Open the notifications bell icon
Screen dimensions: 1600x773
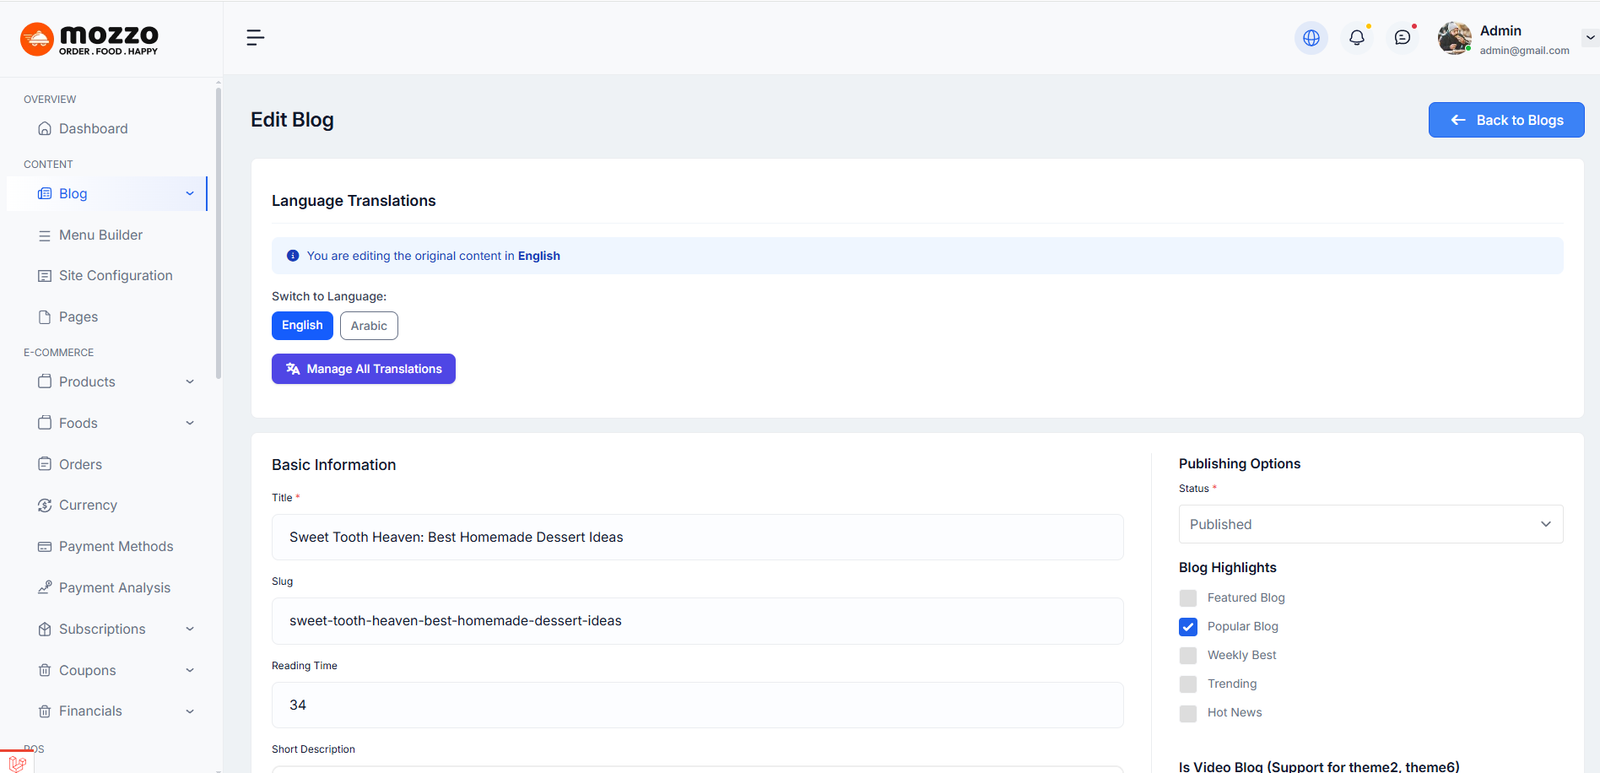point(1357,38)
